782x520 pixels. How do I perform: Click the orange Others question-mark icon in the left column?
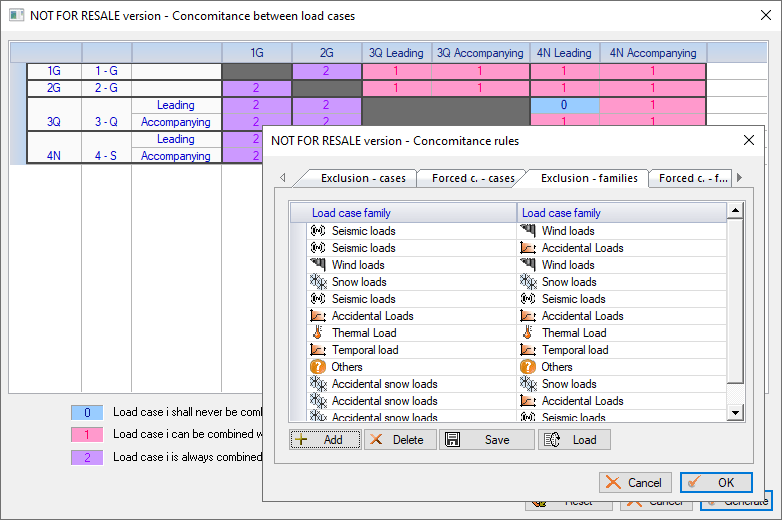tap(318, 367)
